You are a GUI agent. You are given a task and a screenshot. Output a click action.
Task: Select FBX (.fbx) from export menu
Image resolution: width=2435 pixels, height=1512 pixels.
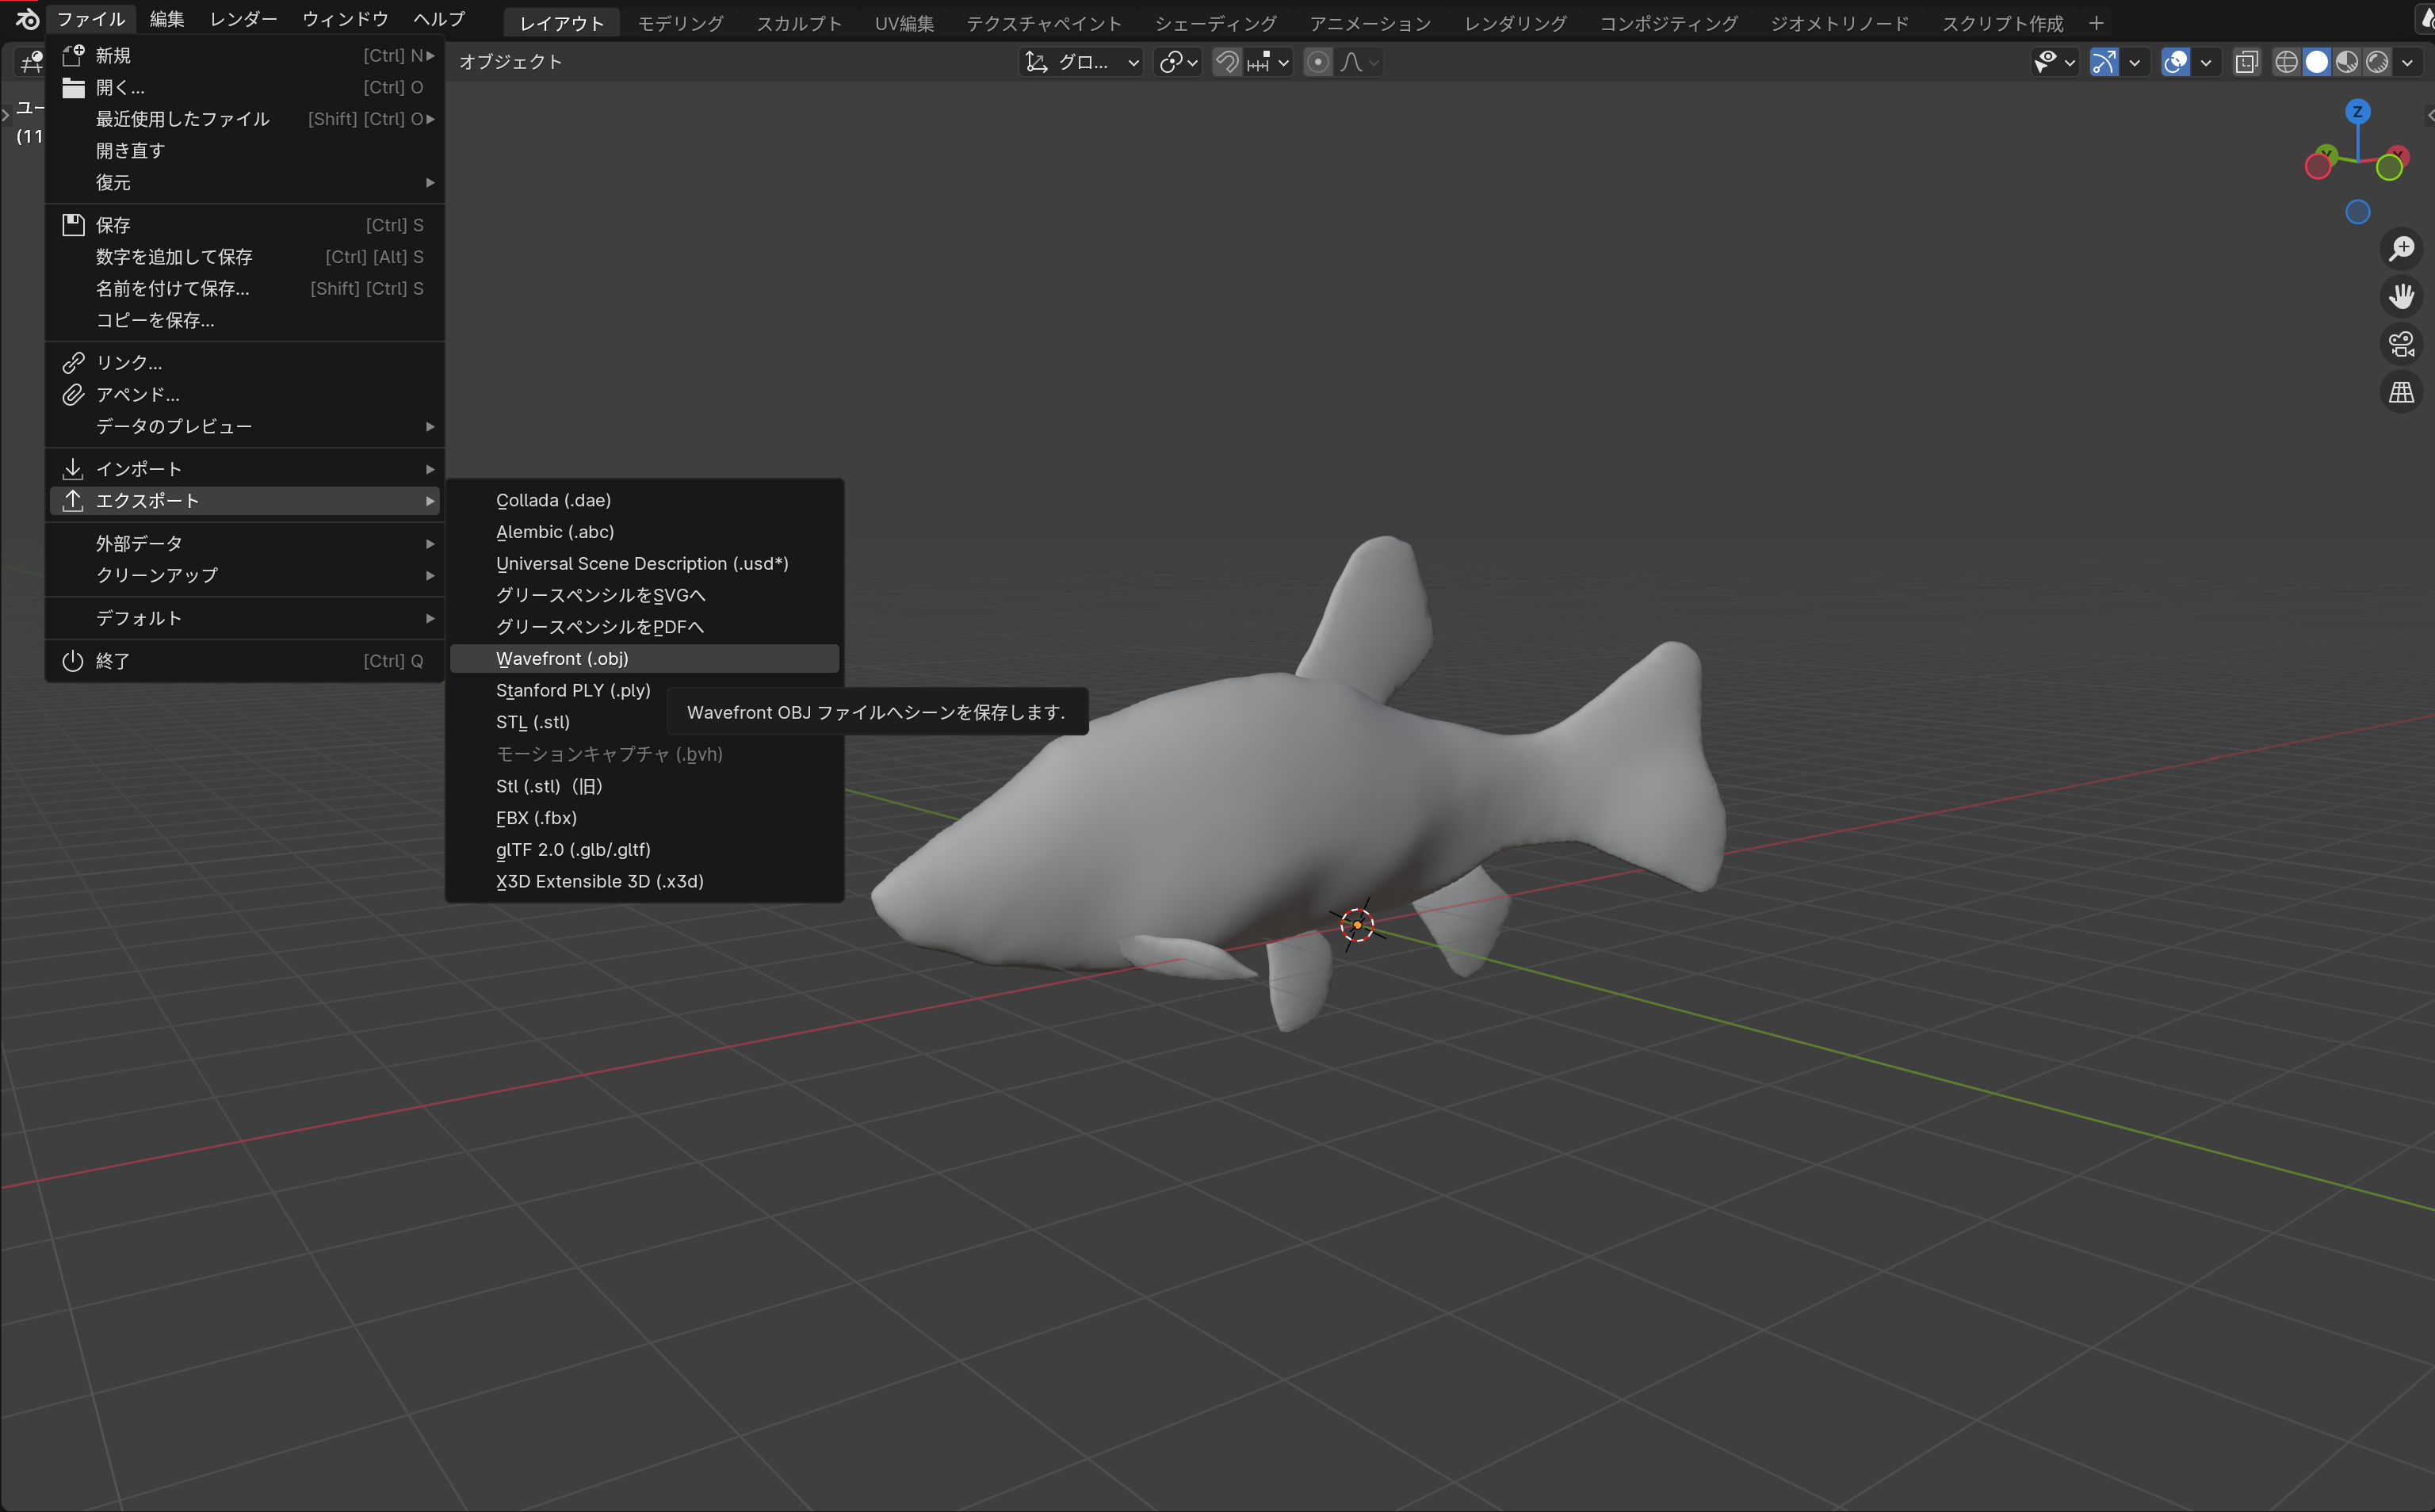click(536, 817)
